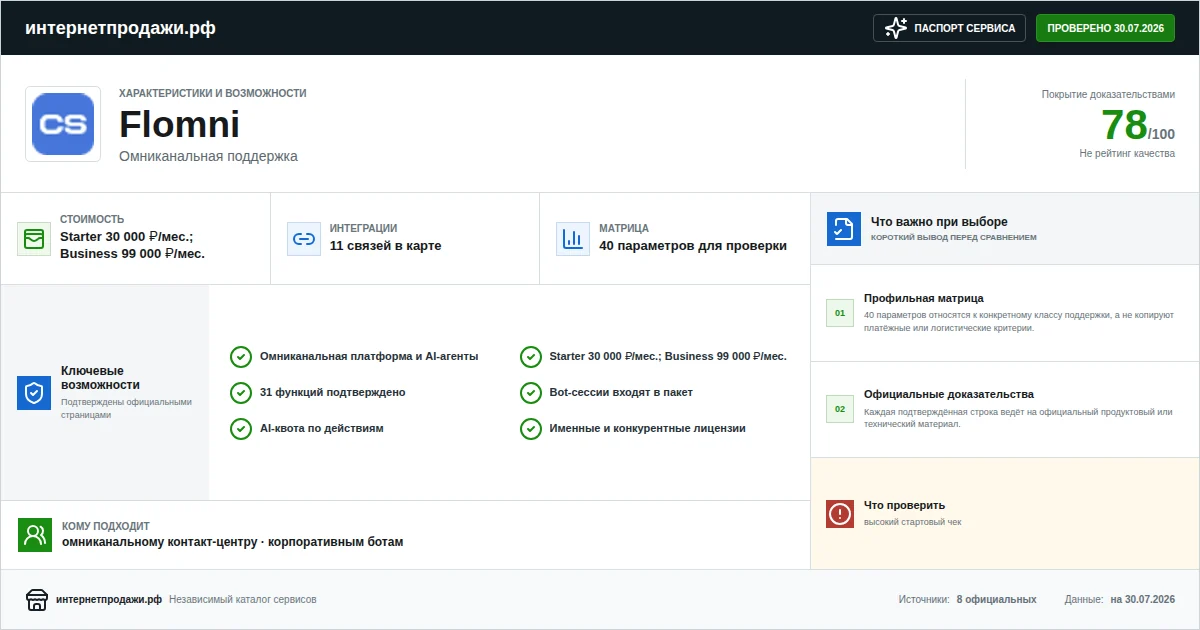Image resolution: width=1200 pixels, height=630 pixels.
Task: Click the 8 официальных sources value
Action: coord(996,600)
